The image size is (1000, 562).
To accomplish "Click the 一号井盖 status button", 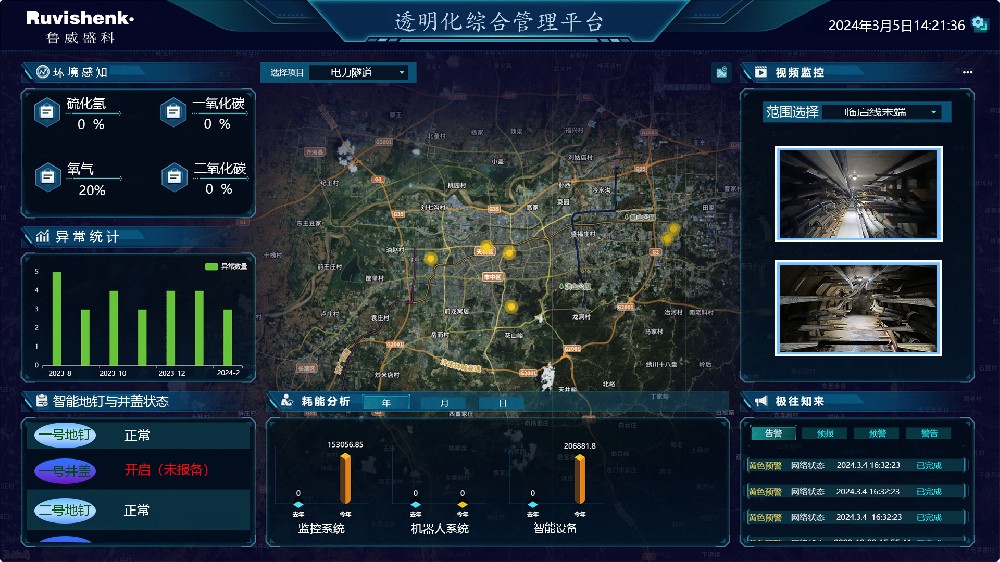I will click(x=65, y=471).
